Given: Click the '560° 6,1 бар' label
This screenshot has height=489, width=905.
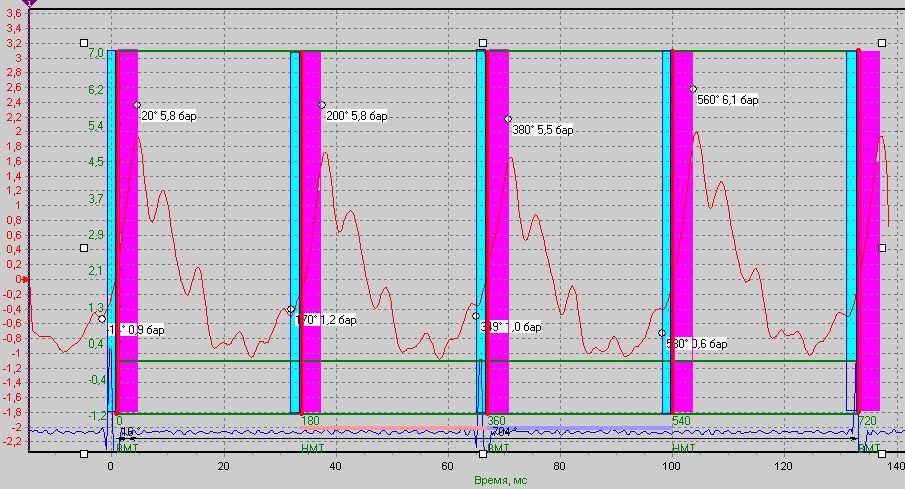Looking at the screenshot, I should [x=728, y=100].
